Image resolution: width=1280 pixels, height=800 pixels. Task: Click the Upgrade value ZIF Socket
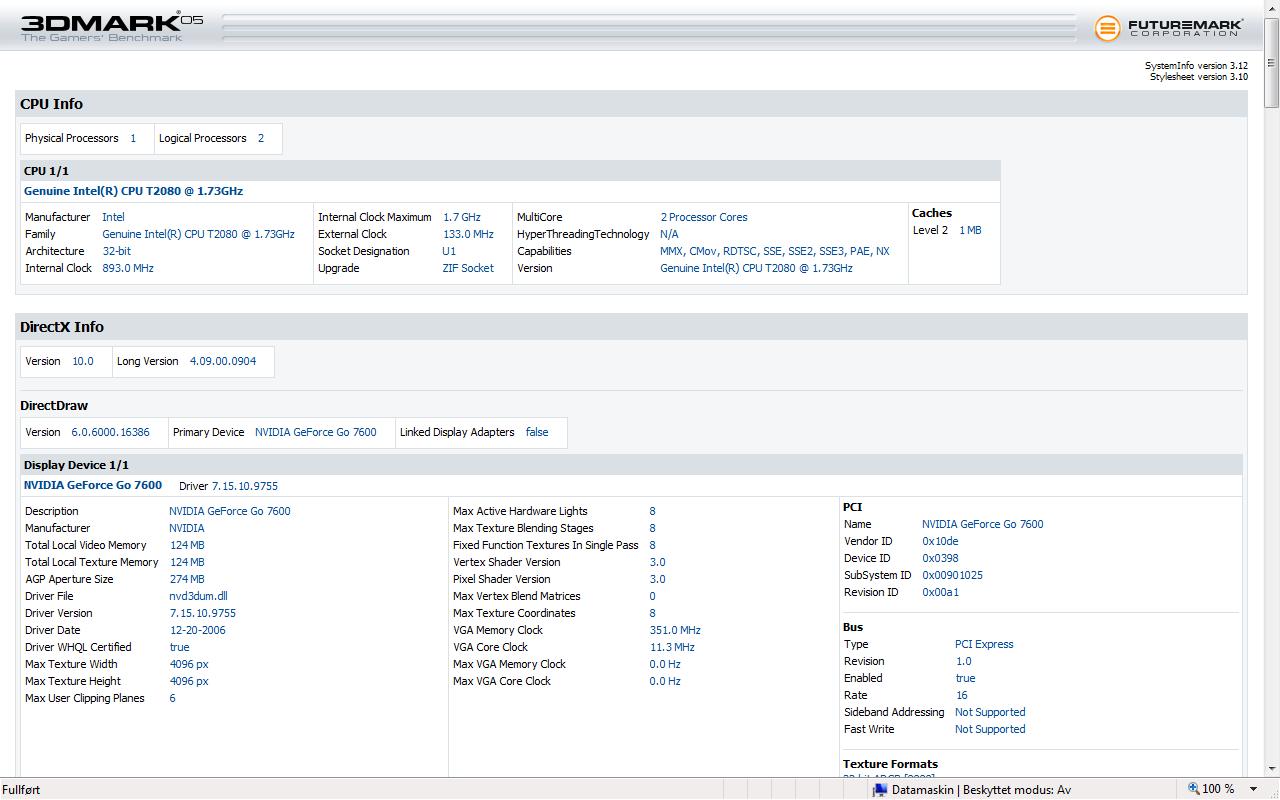pyautogui.click(x=468, y=268)
